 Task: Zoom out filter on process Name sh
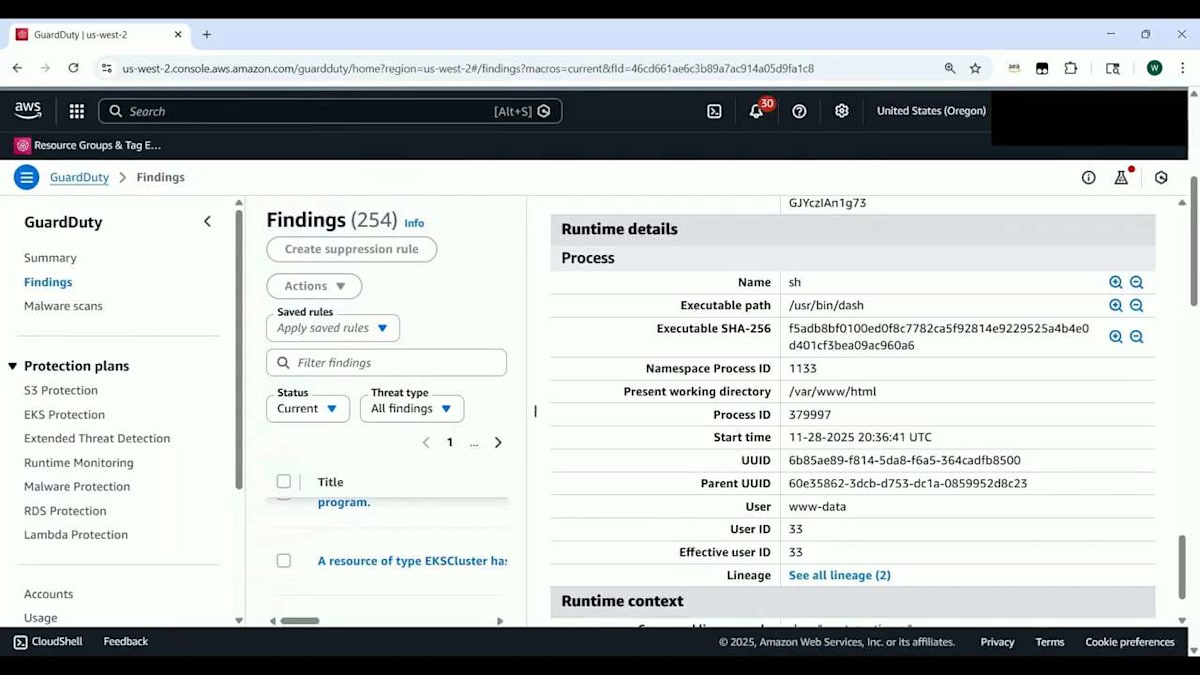pos(1137,283)
